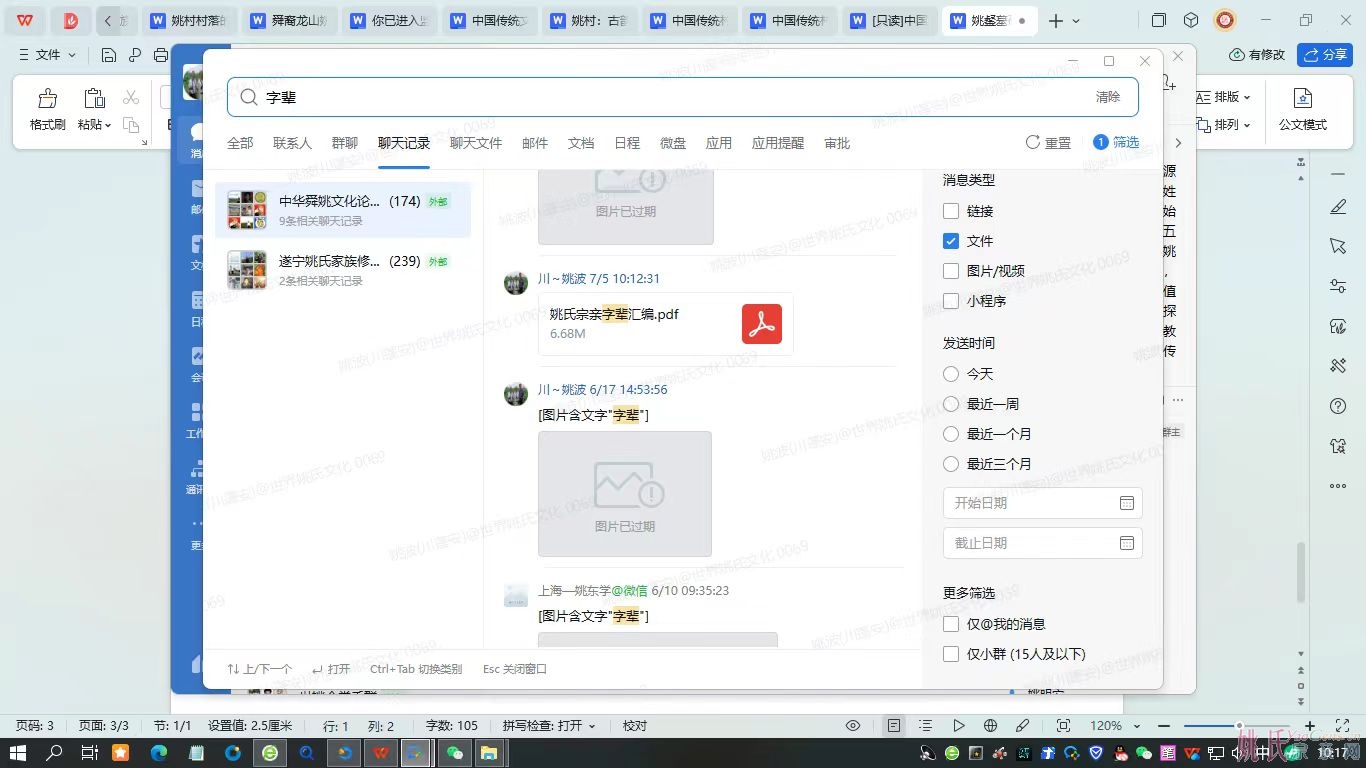Viewport: 1366px width, 768px height.
Task: Click the calendar icon in 截止日期 field
Action: click(1127, 543)
